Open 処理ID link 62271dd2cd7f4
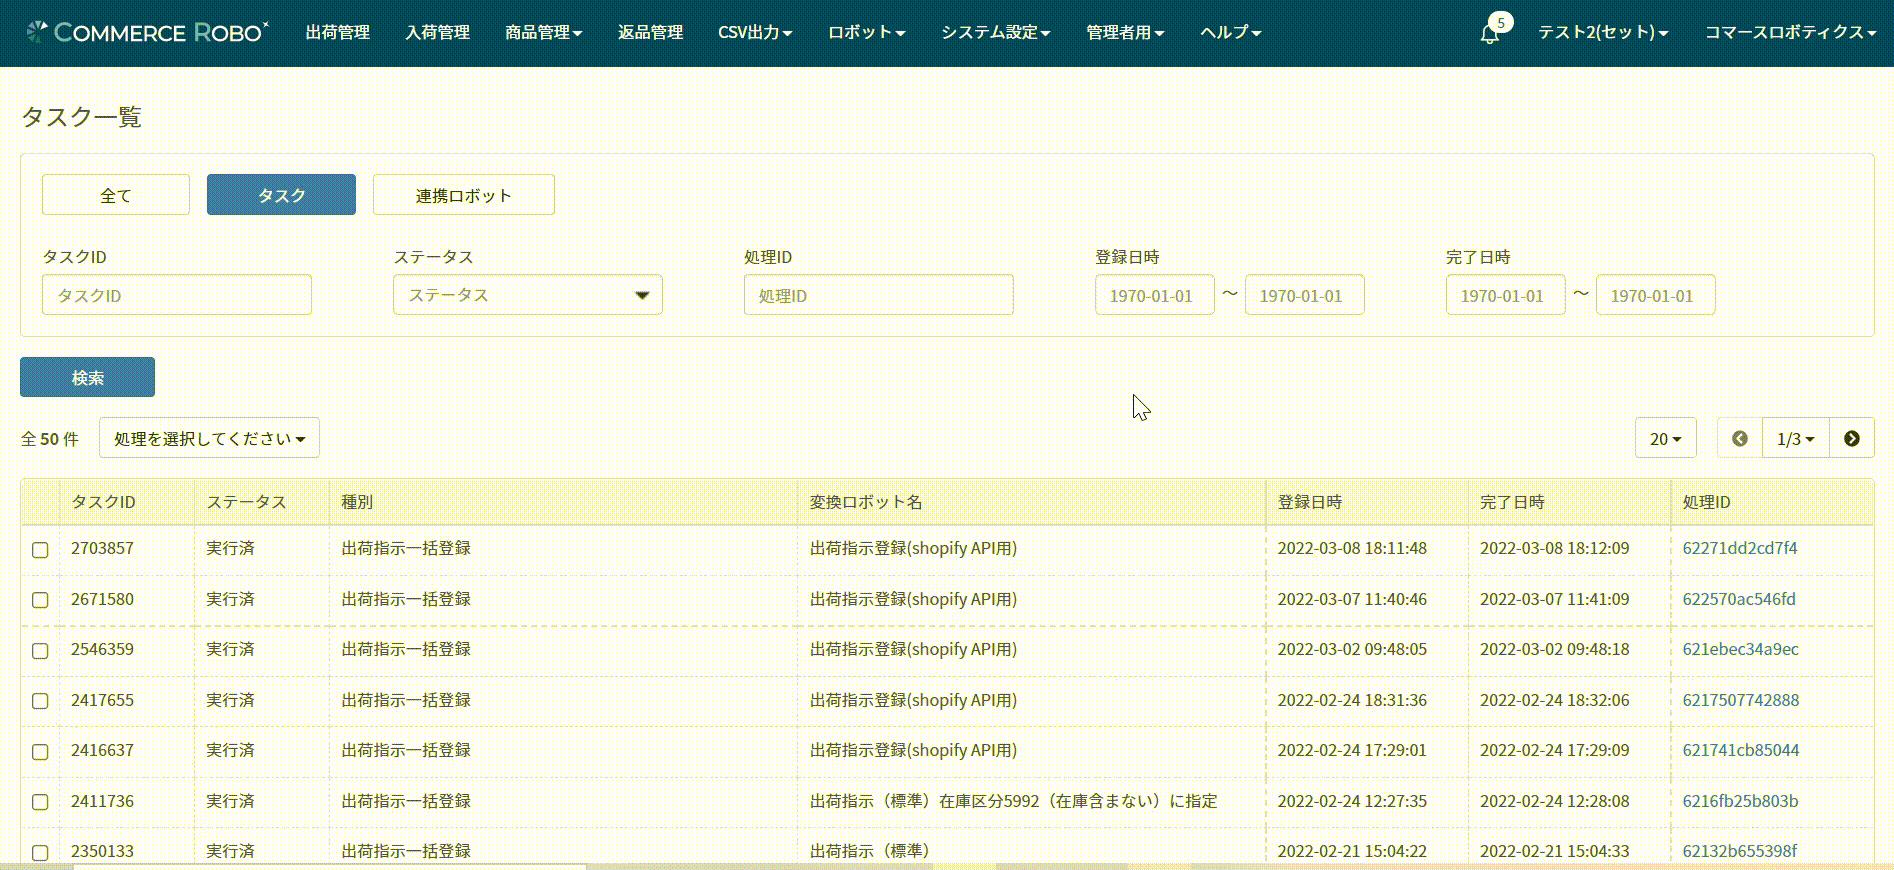The image size is (1894, 870). [x=1740, y=548]
